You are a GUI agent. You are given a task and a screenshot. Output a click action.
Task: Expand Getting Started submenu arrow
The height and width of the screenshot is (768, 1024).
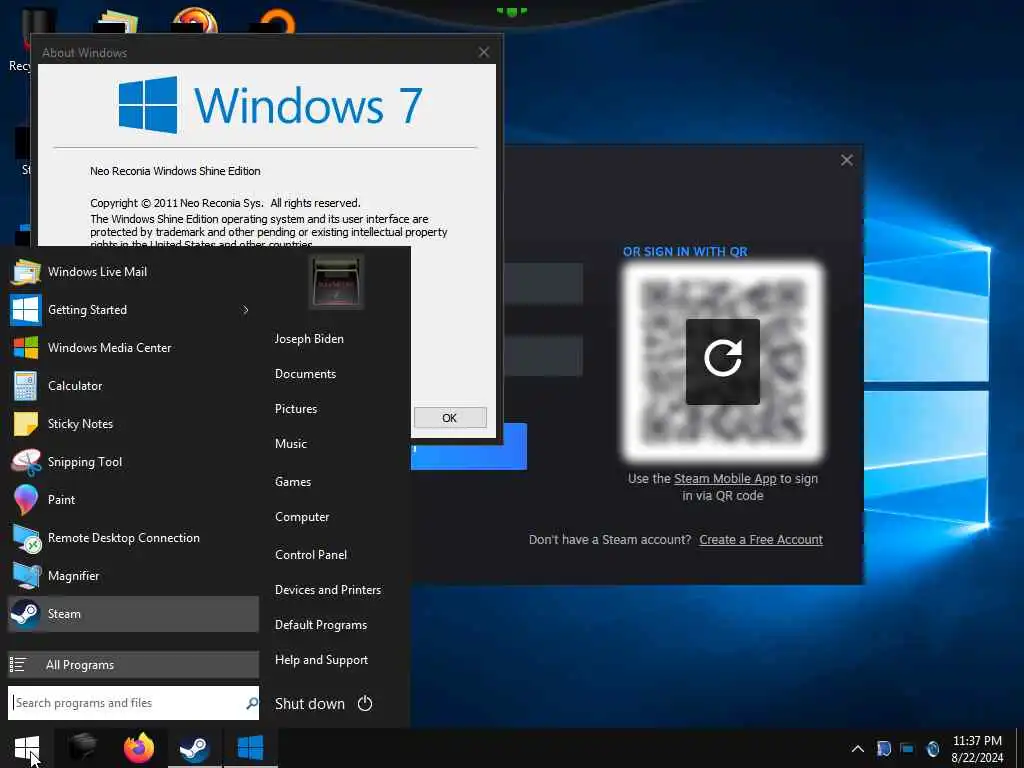coord(246,310)
